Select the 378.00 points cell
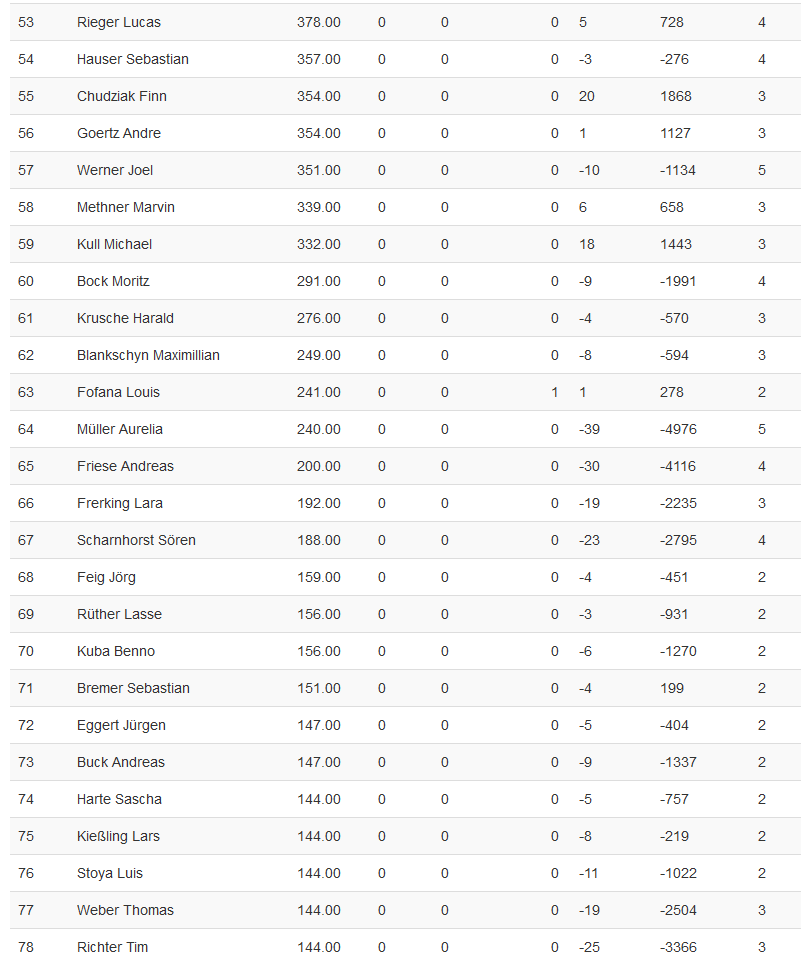Viewport: 801px width, 962px height. (x=318, y=22)
